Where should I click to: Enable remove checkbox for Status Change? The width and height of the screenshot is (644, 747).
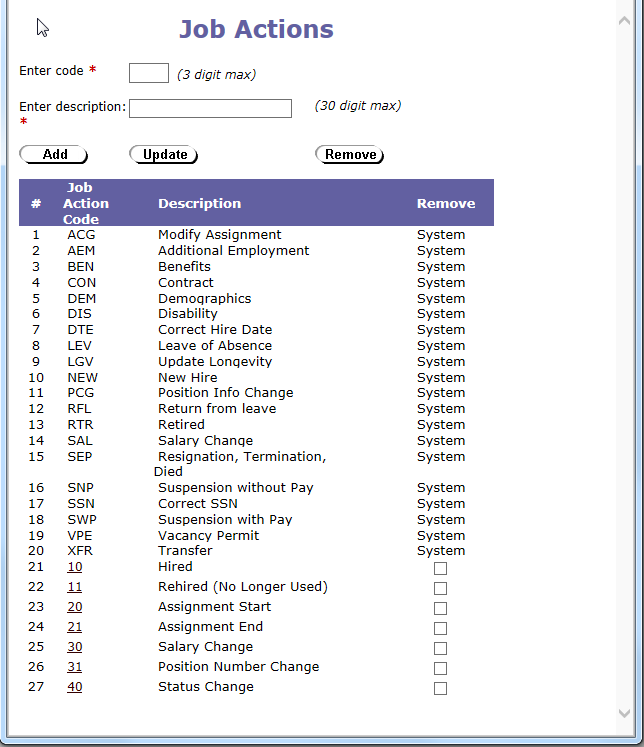(440, 689)
